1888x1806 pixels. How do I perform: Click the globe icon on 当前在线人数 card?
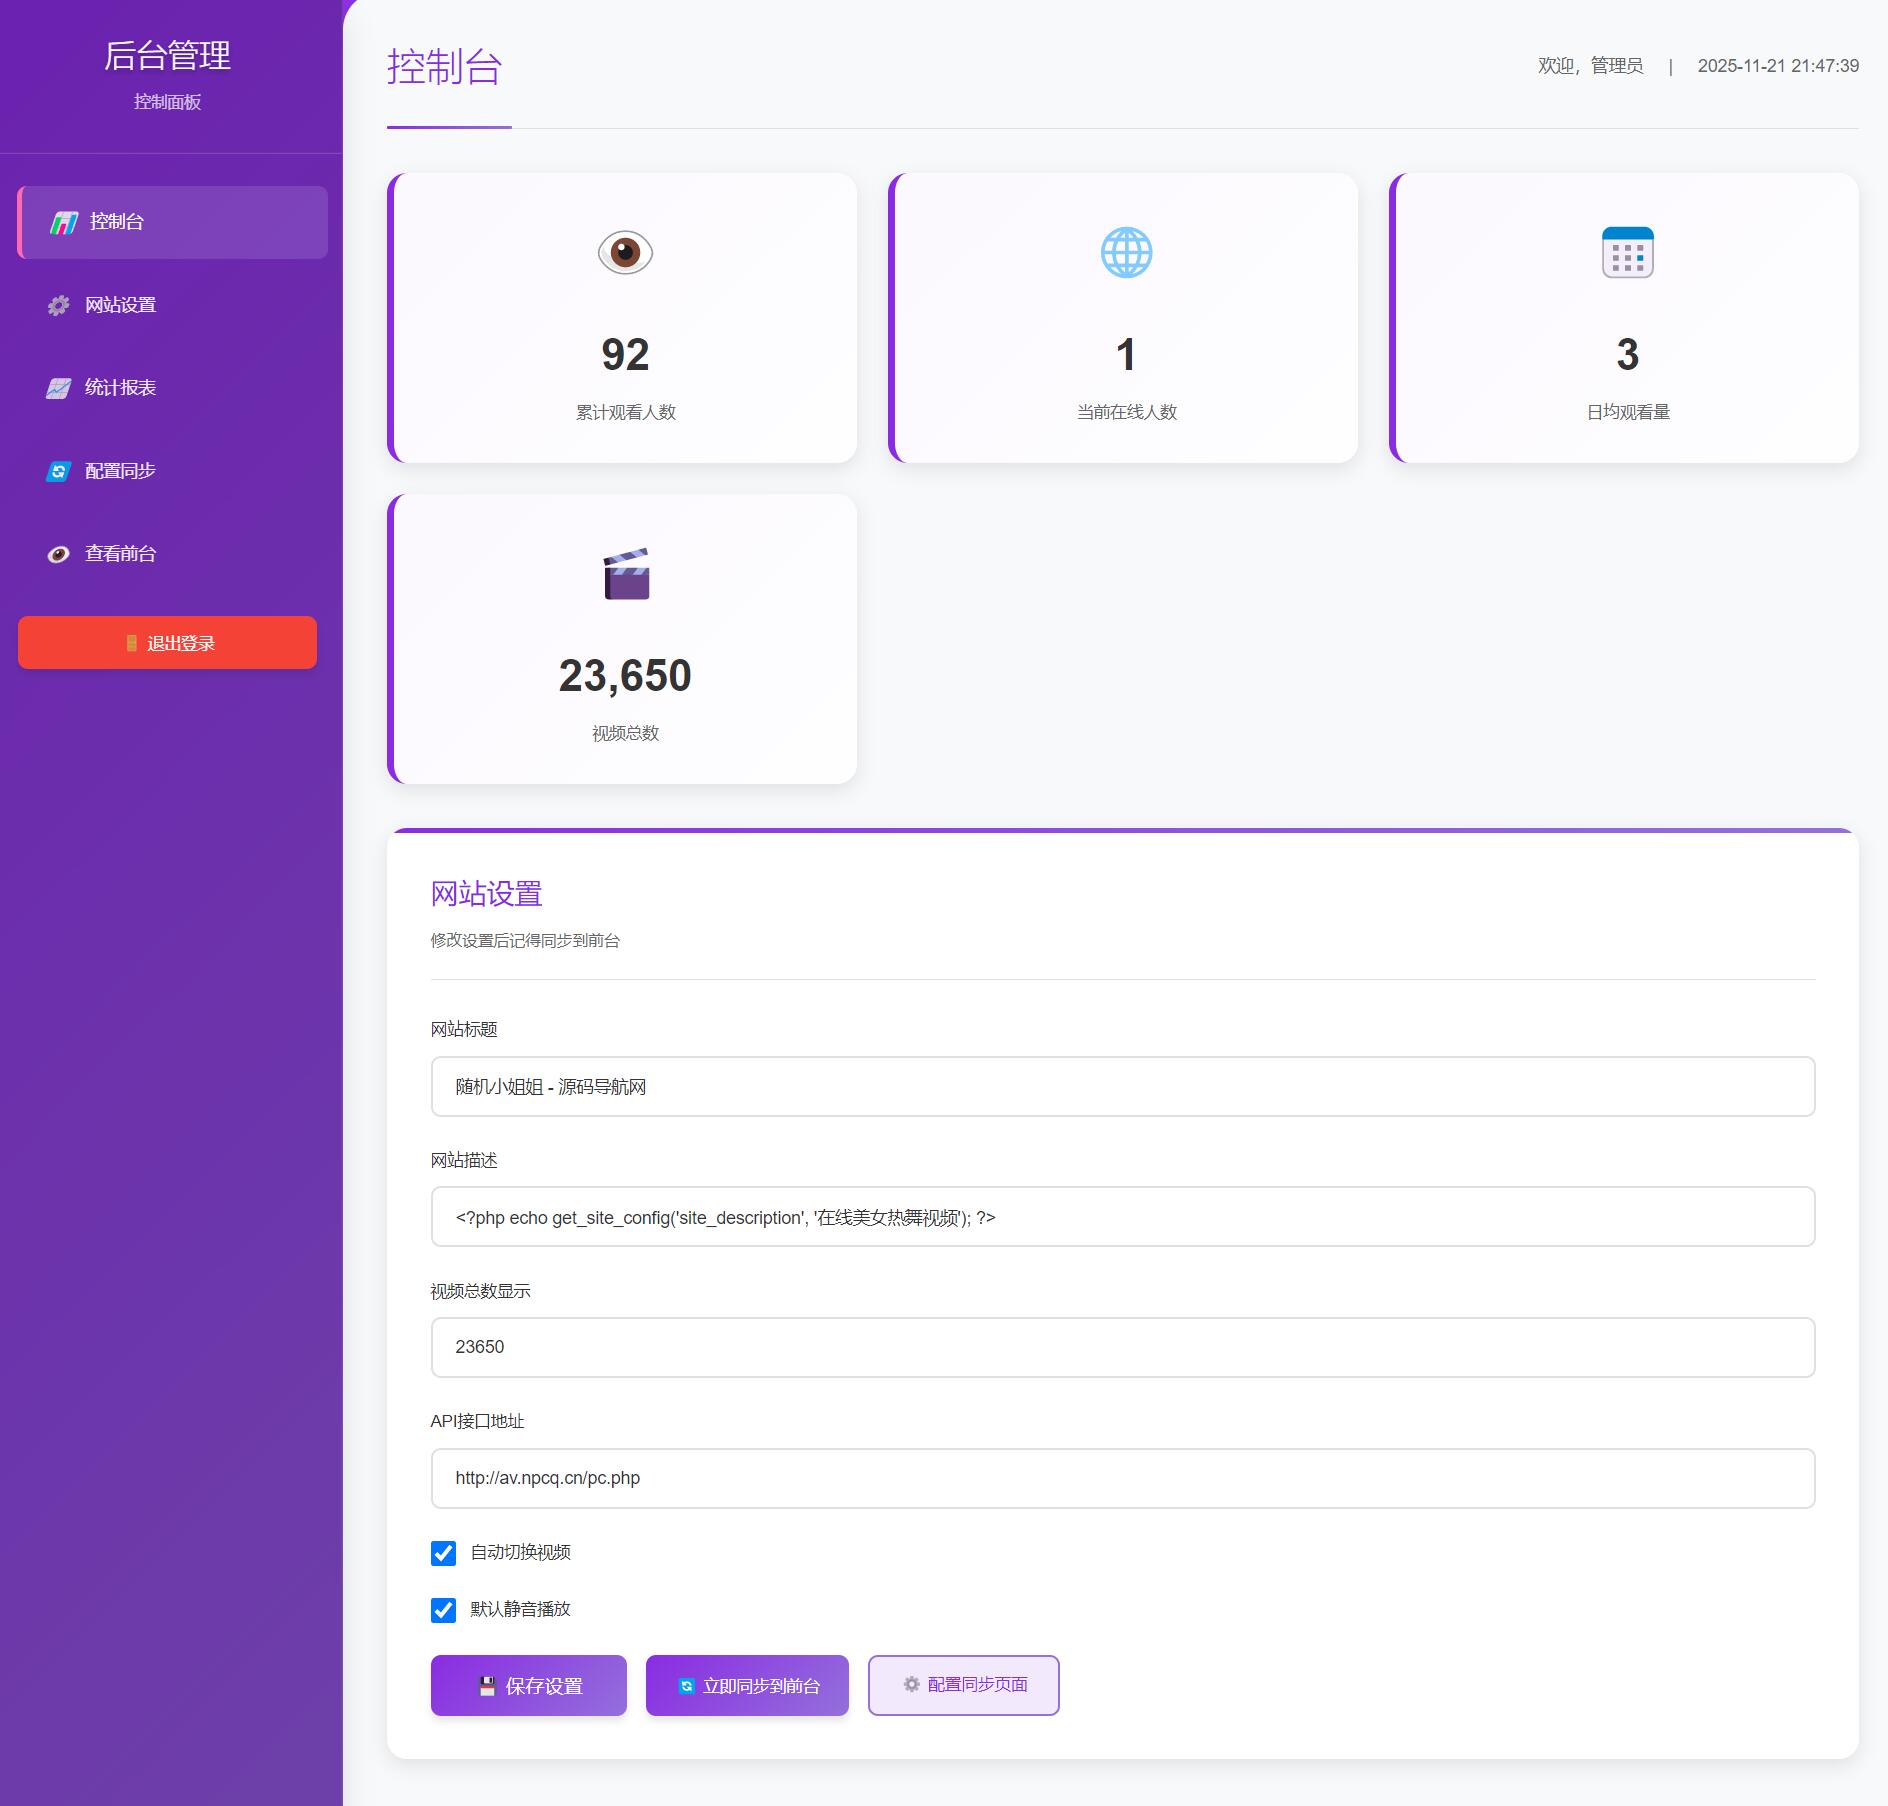click(x=1126, y=252)
